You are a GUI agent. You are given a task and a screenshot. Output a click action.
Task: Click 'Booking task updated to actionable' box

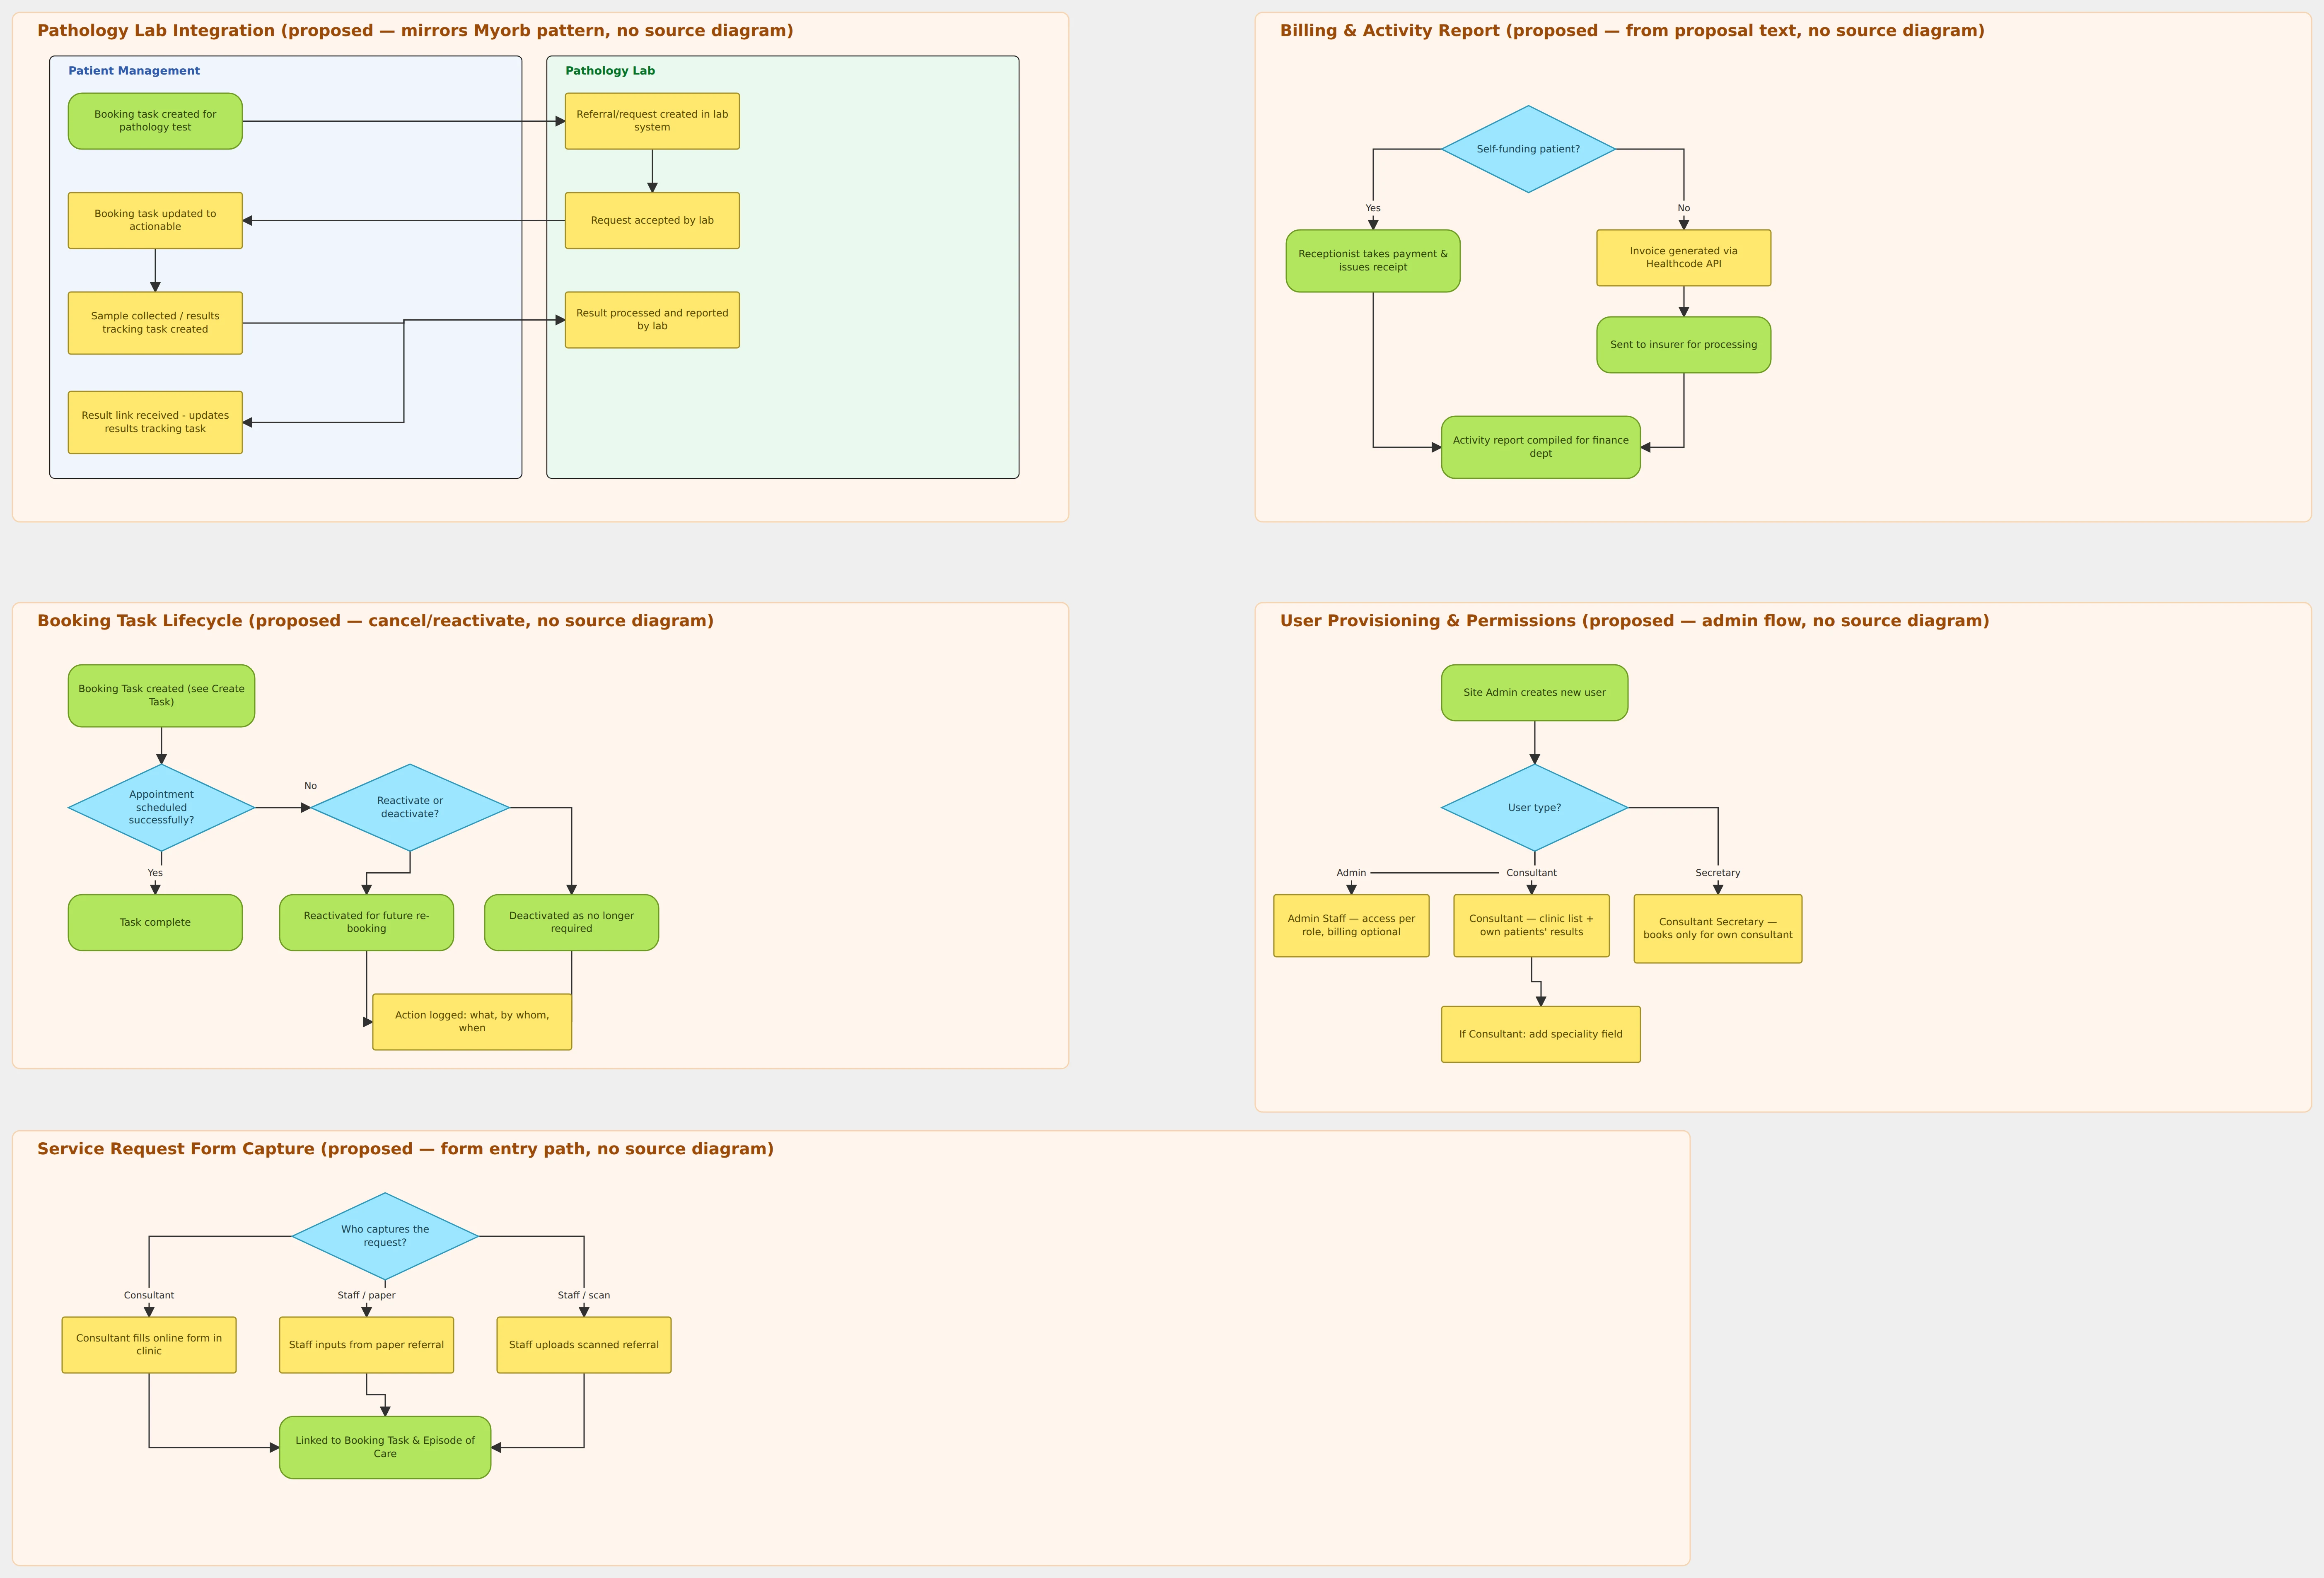tap(155, 220)
